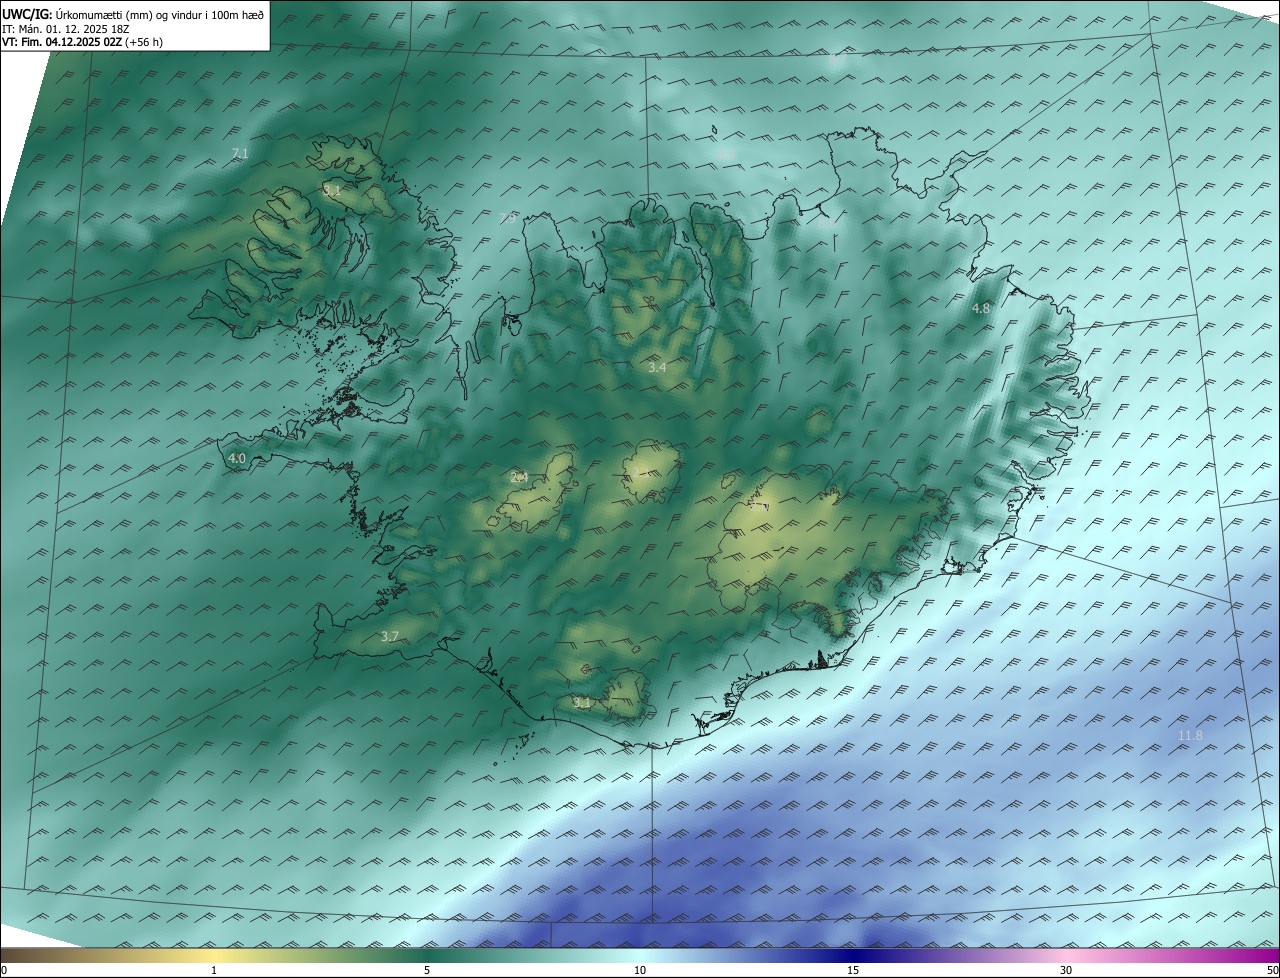The height and width of the screenshot is (978, 1280).
Task: Pick the dark navy segment of the colour bar
Action: click(x=853, y=956)
